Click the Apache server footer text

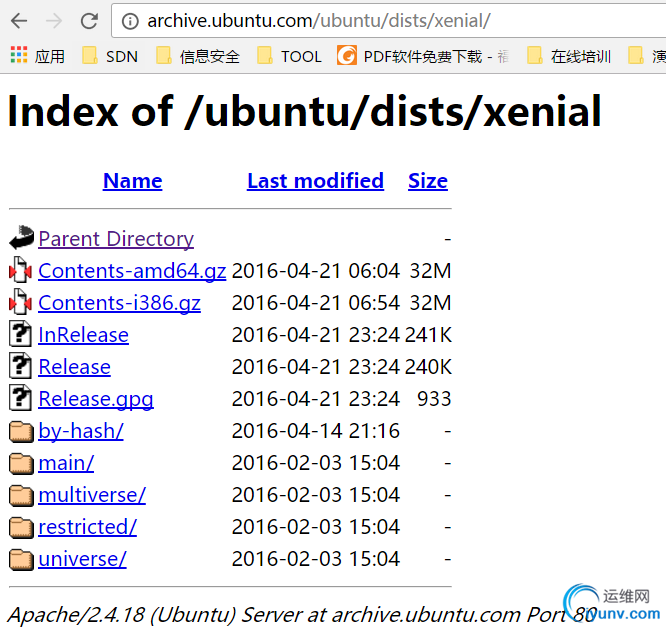pos(302,615)
